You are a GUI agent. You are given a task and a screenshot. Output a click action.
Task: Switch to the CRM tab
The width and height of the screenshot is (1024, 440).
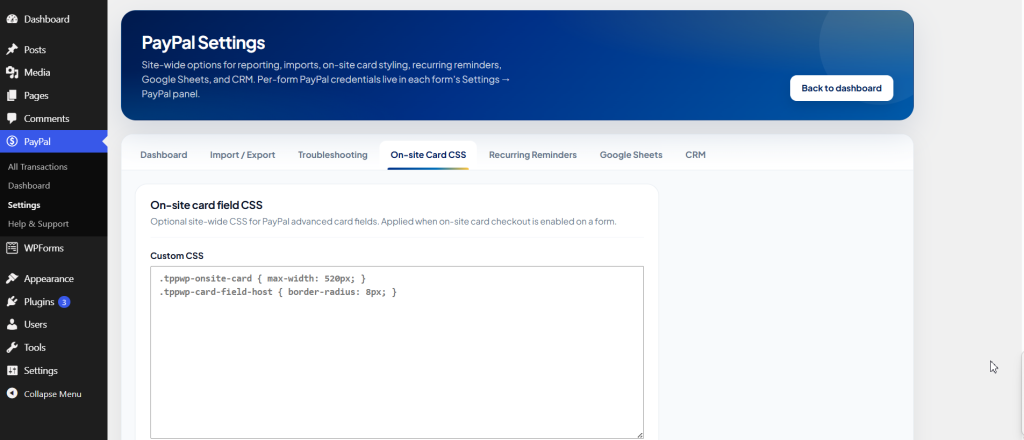[696, 155]
